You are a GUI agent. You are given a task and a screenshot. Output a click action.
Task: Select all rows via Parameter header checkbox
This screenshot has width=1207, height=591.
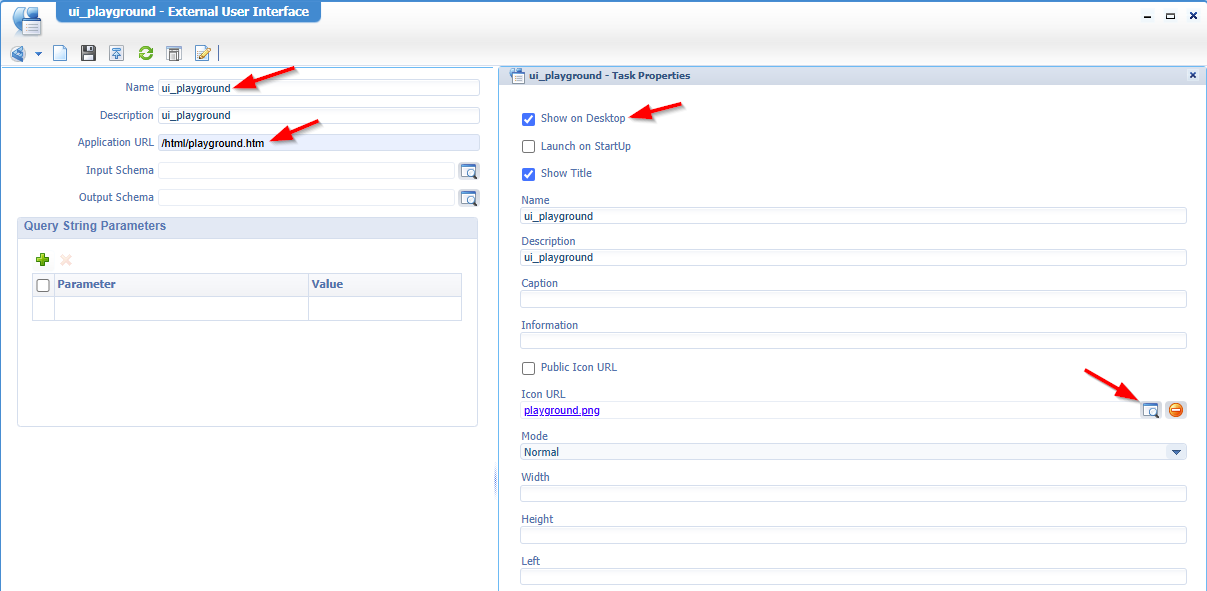[43, 285]
